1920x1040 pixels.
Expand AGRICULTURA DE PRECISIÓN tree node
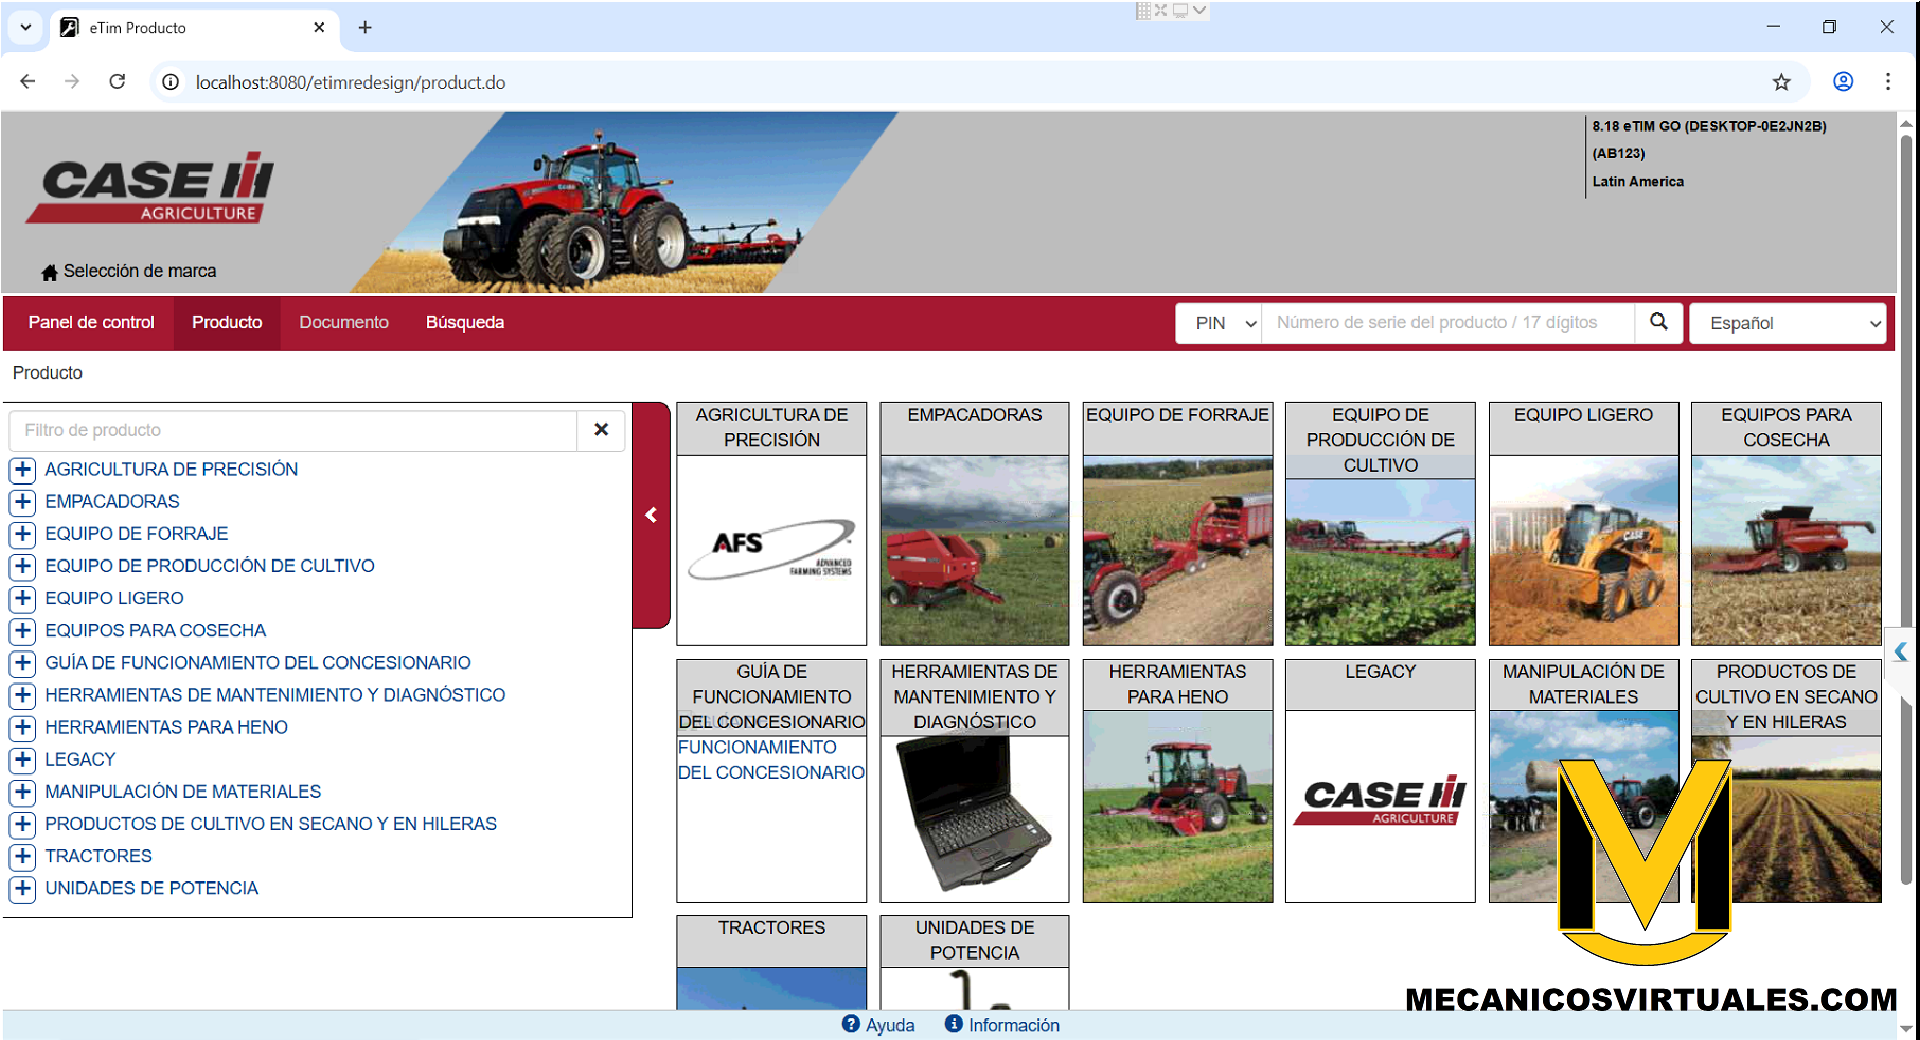pos(23,470)
